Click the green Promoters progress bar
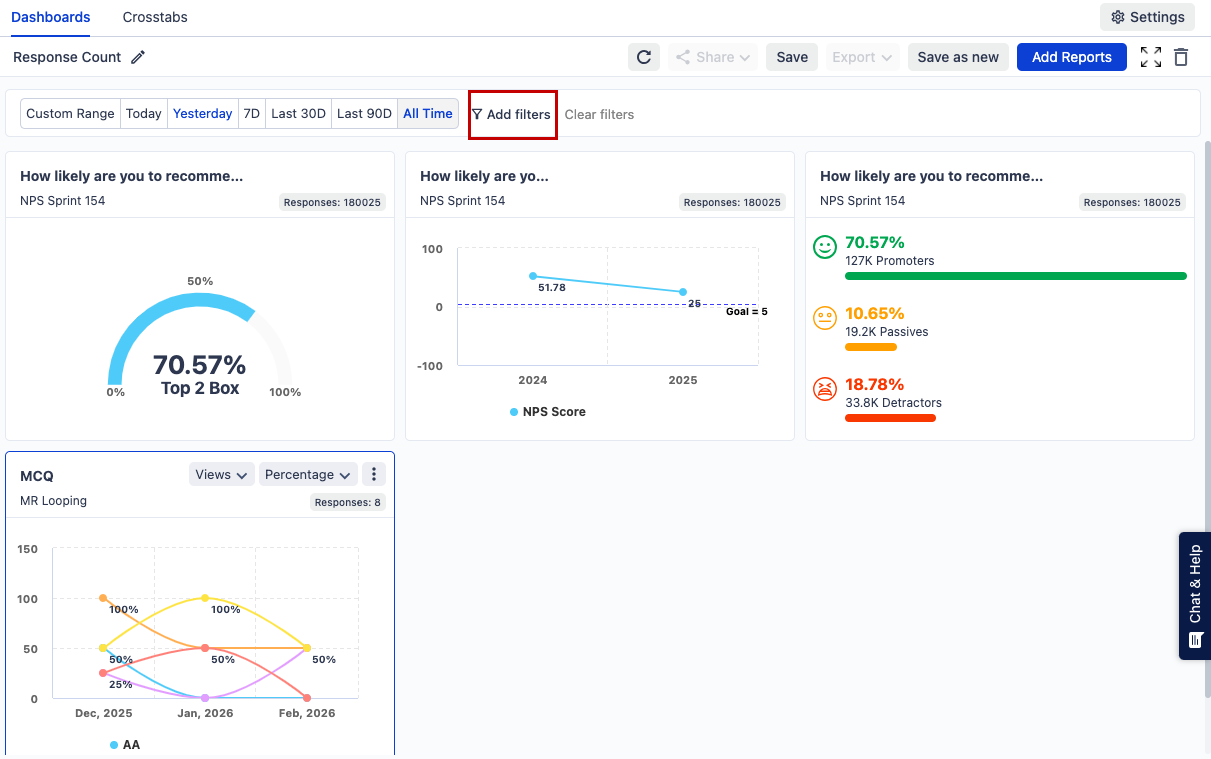 [x=1015, y=276]
